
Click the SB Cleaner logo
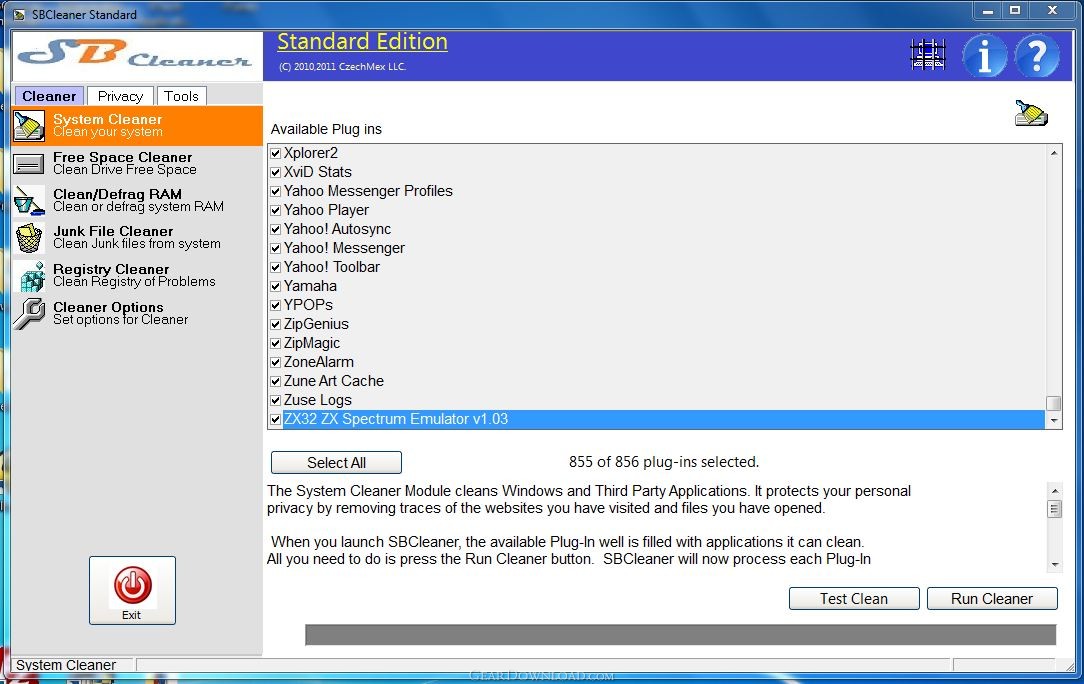coord(137,55)
